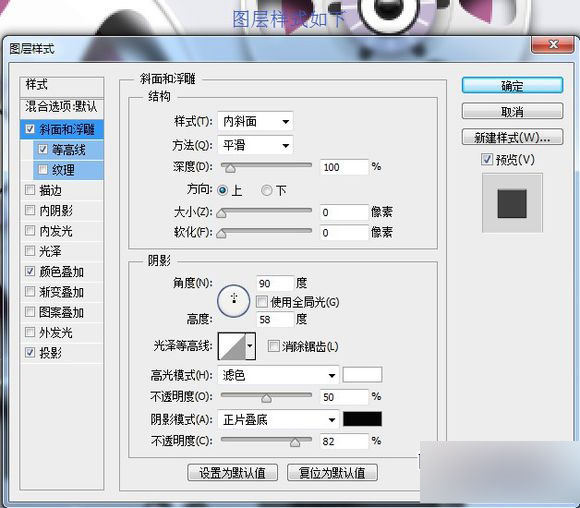The image size is (580, 508).
Task: Select the 下 direction radio button
Action: tap(266, 191)
